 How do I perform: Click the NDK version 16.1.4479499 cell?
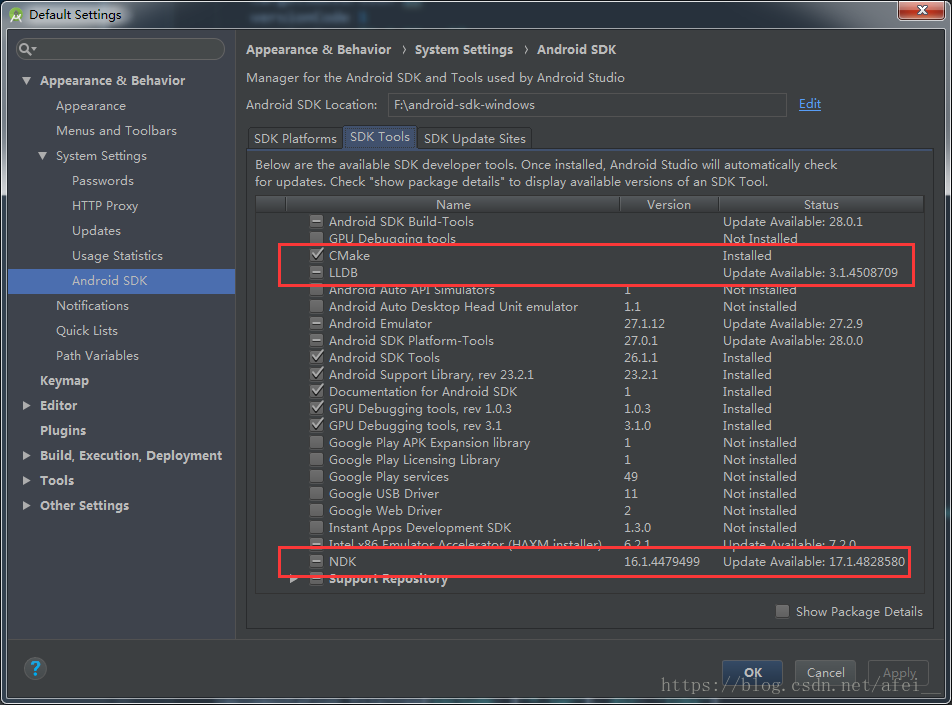coord(662,562)
